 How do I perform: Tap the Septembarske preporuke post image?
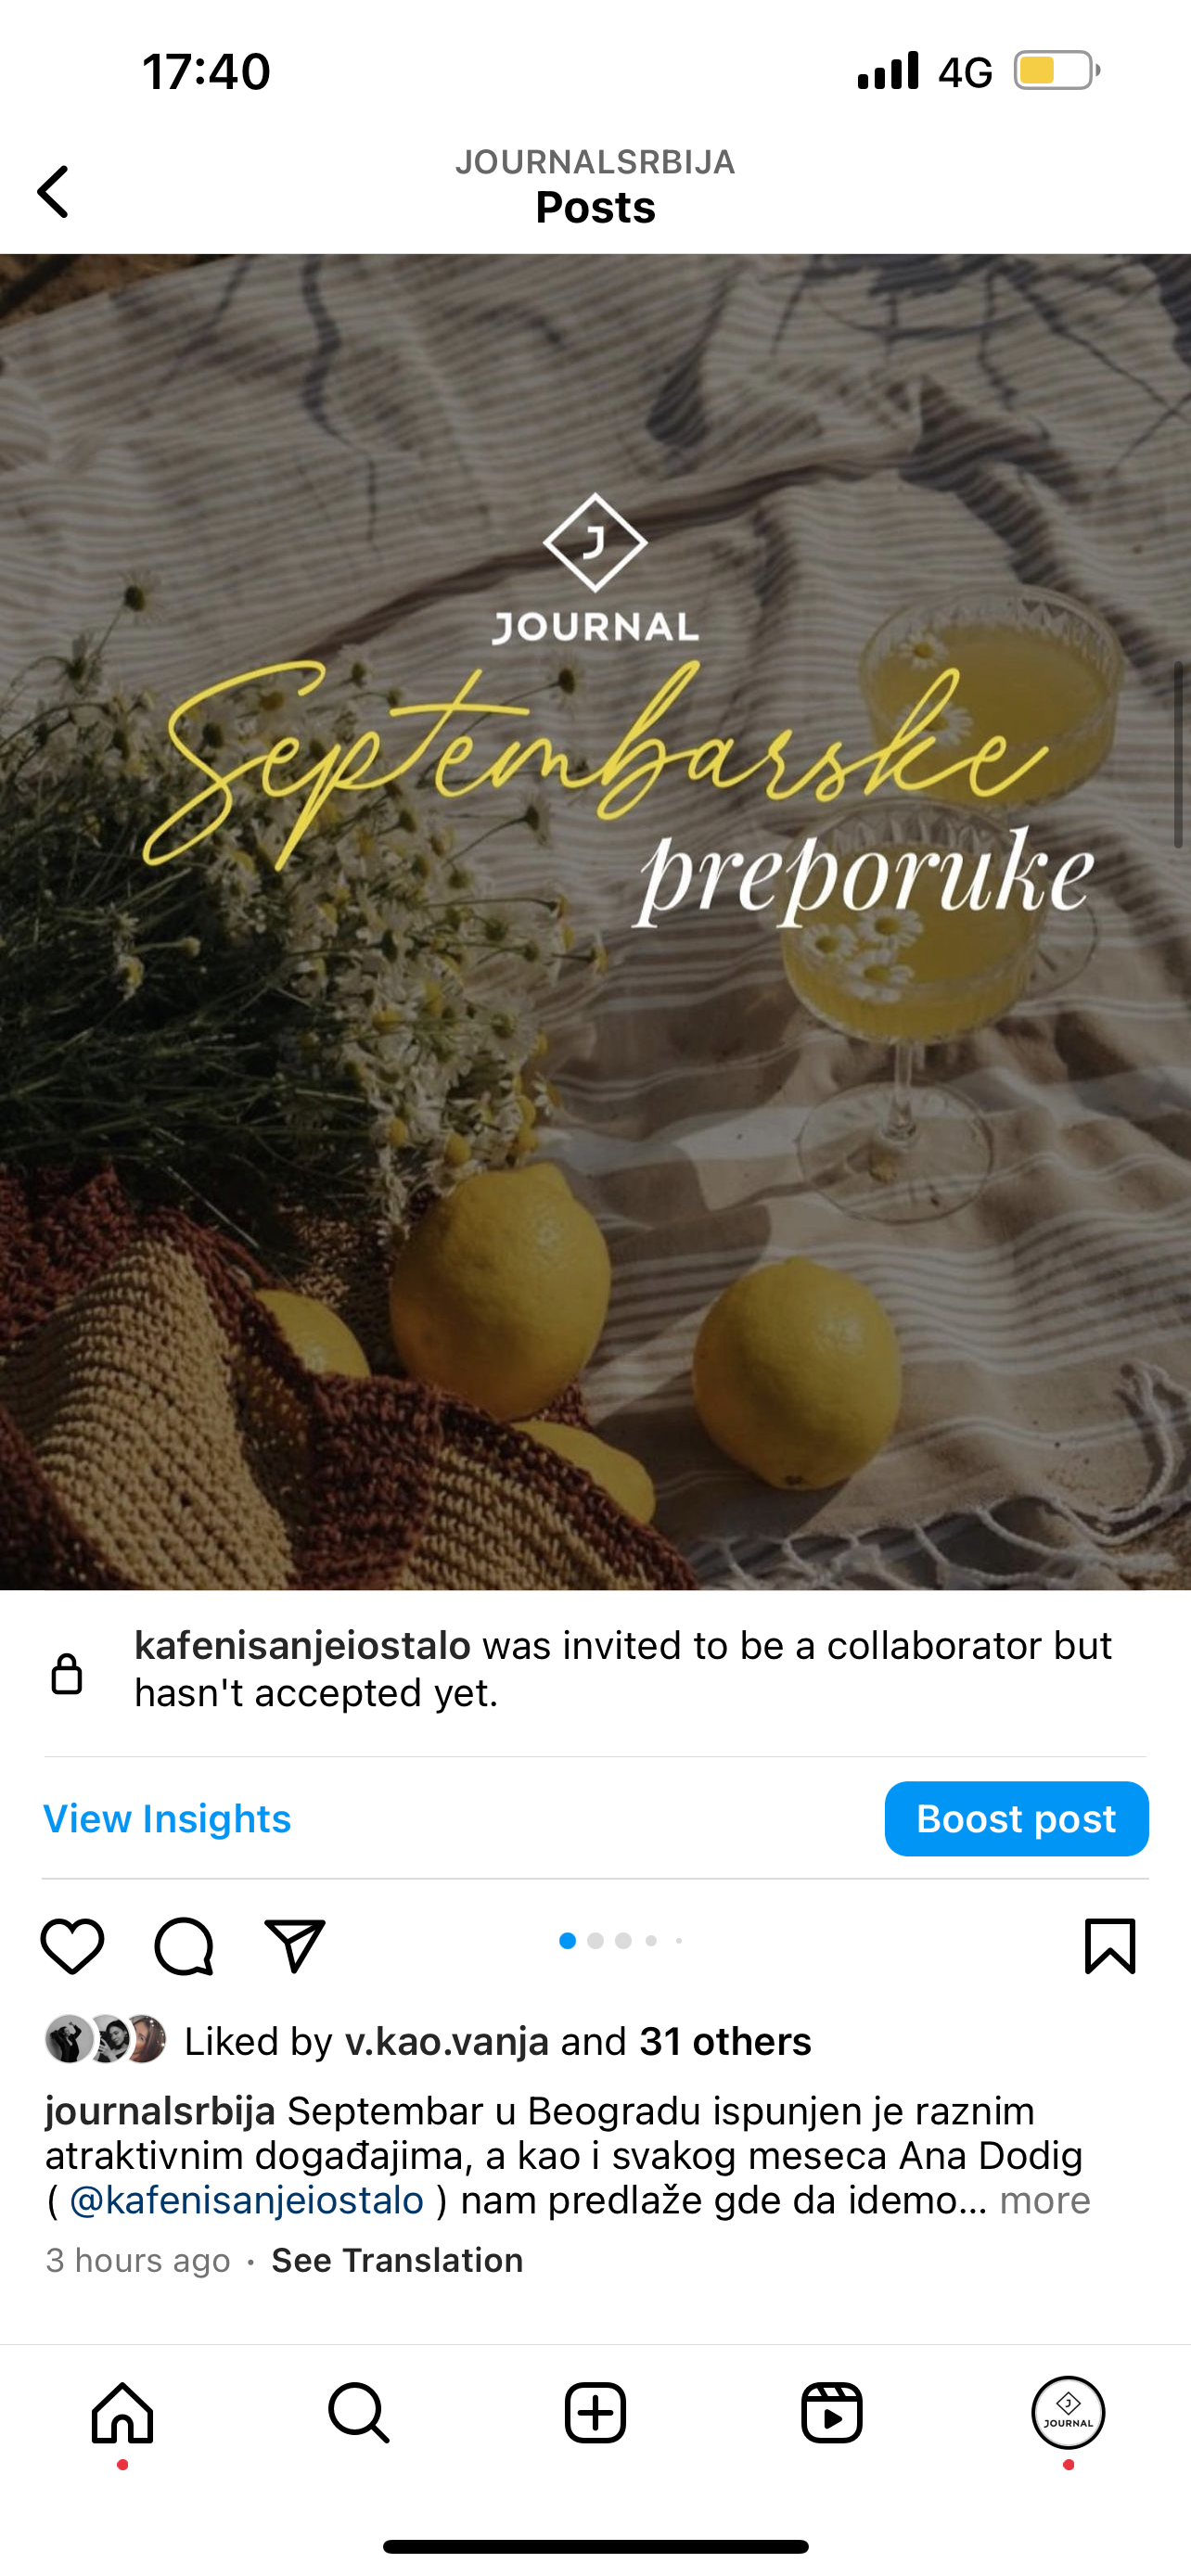[595, 921]
